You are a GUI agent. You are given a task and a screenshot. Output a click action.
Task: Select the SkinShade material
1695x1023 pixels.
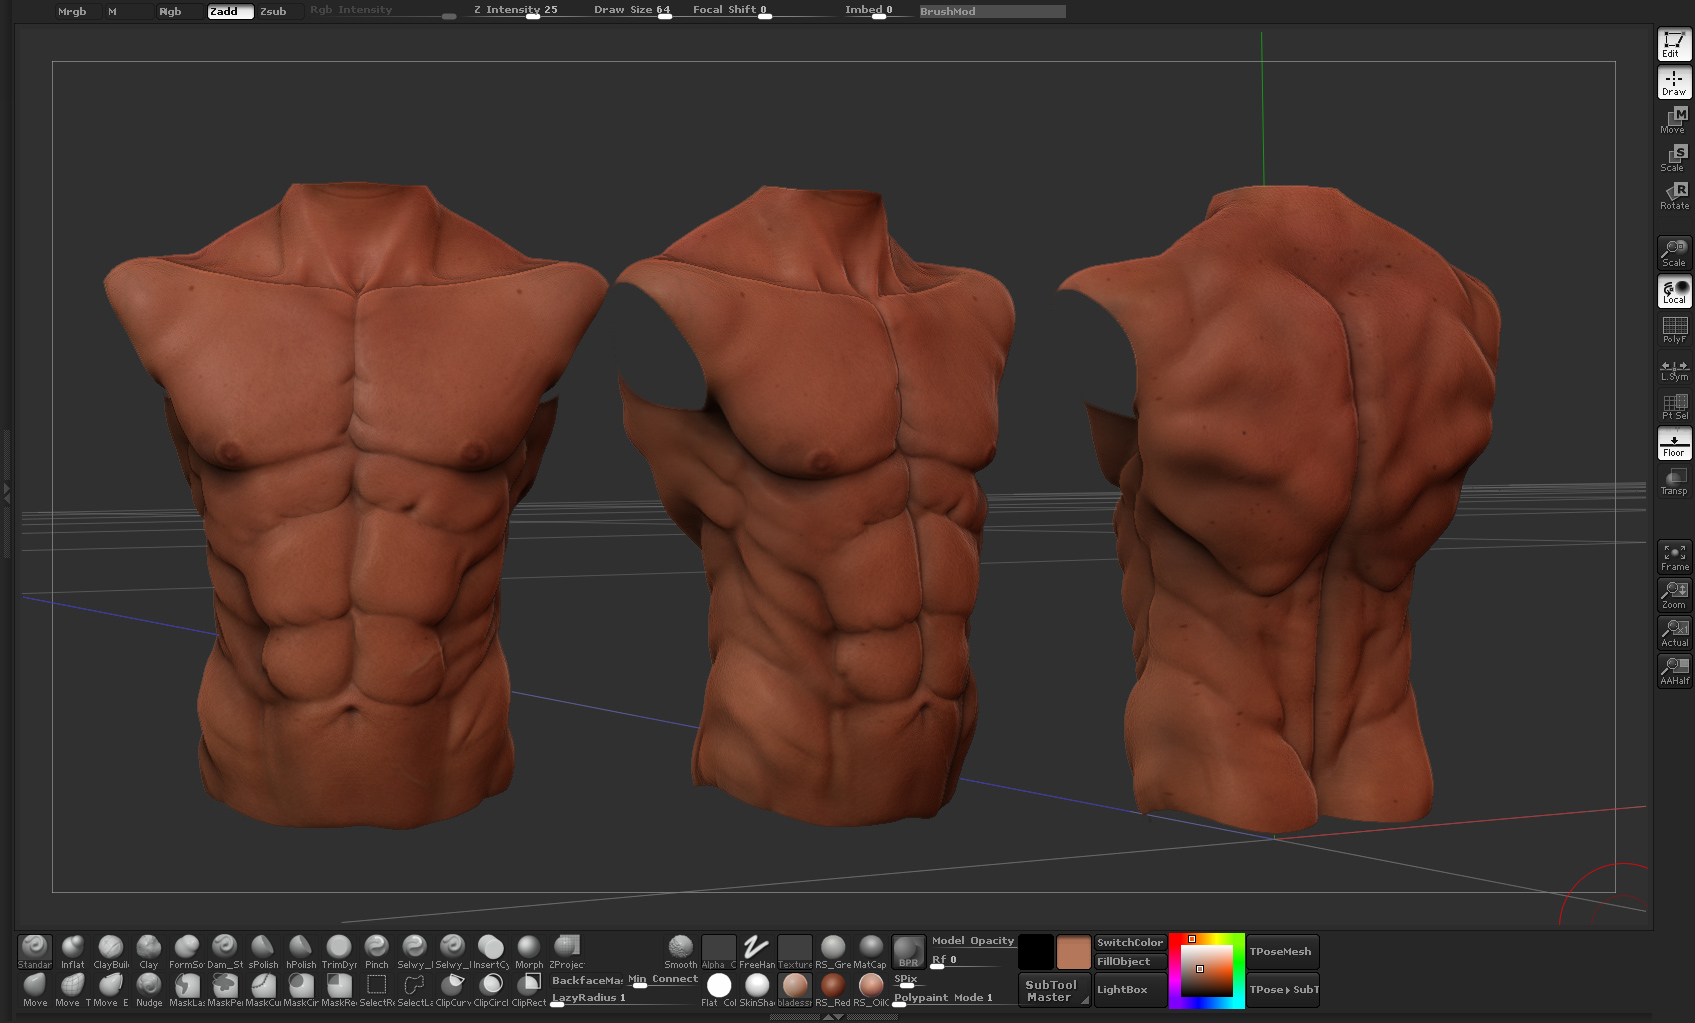click(757, 989)
